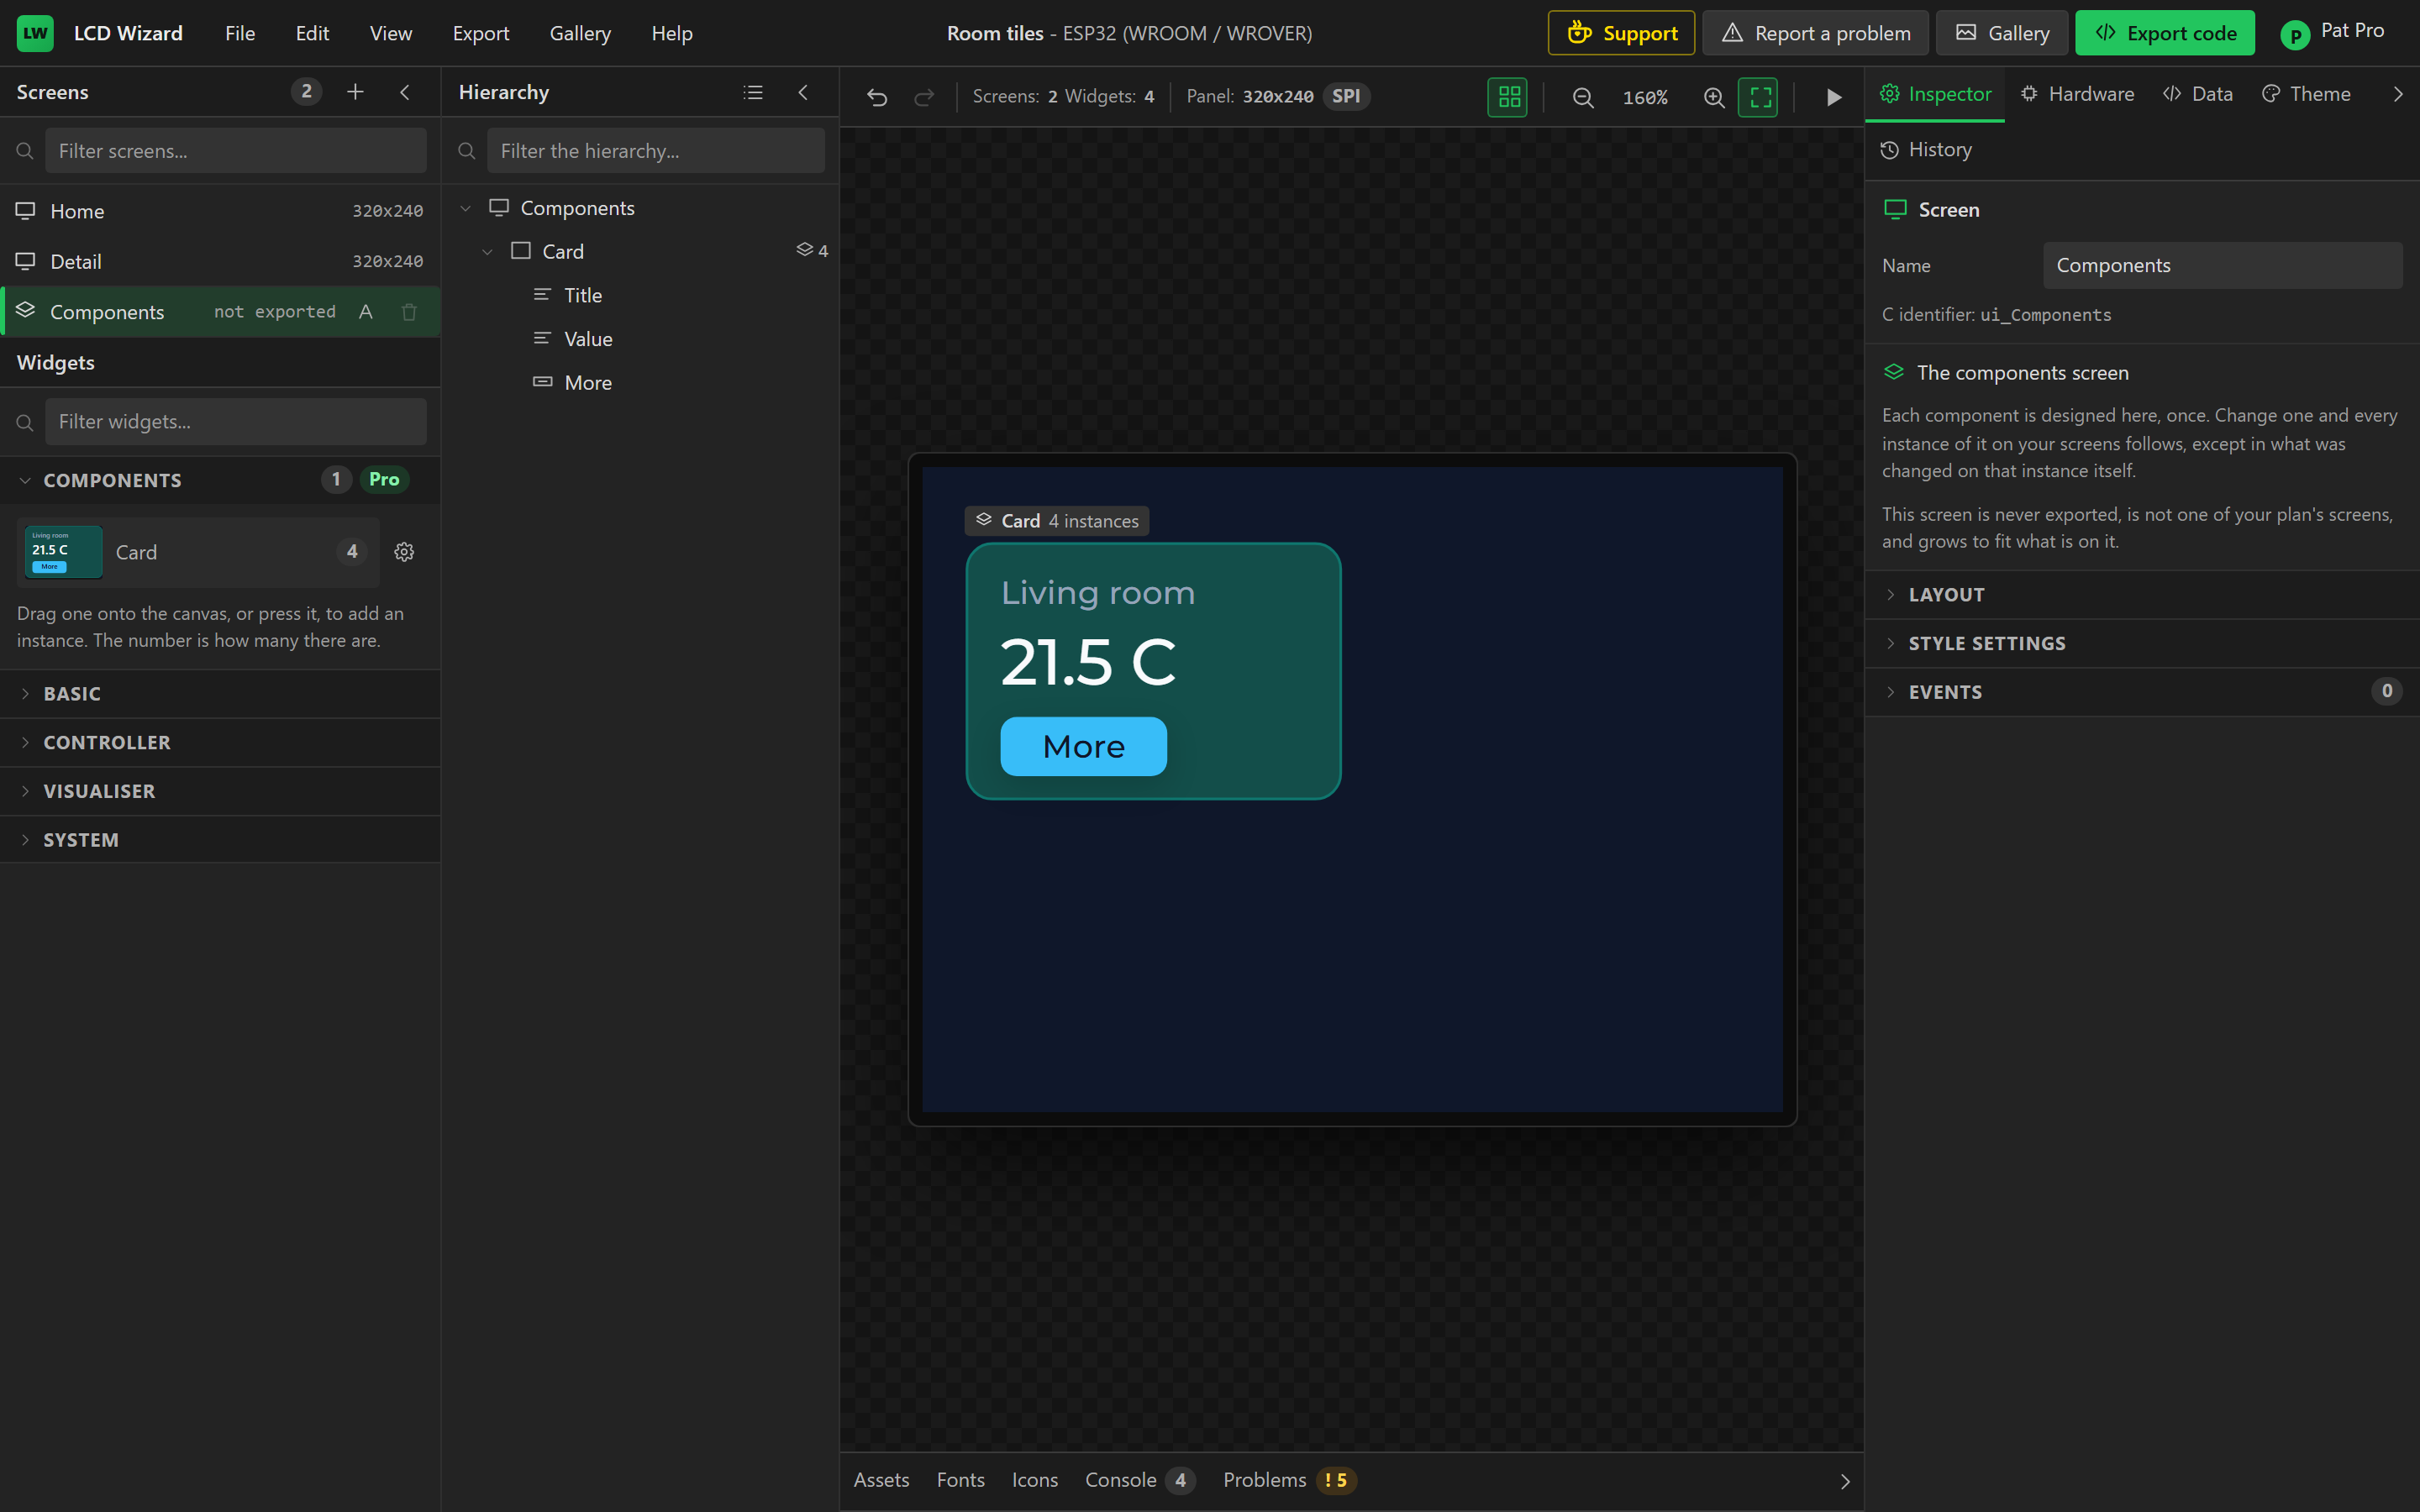Undo the last action

tap(877, 97)
